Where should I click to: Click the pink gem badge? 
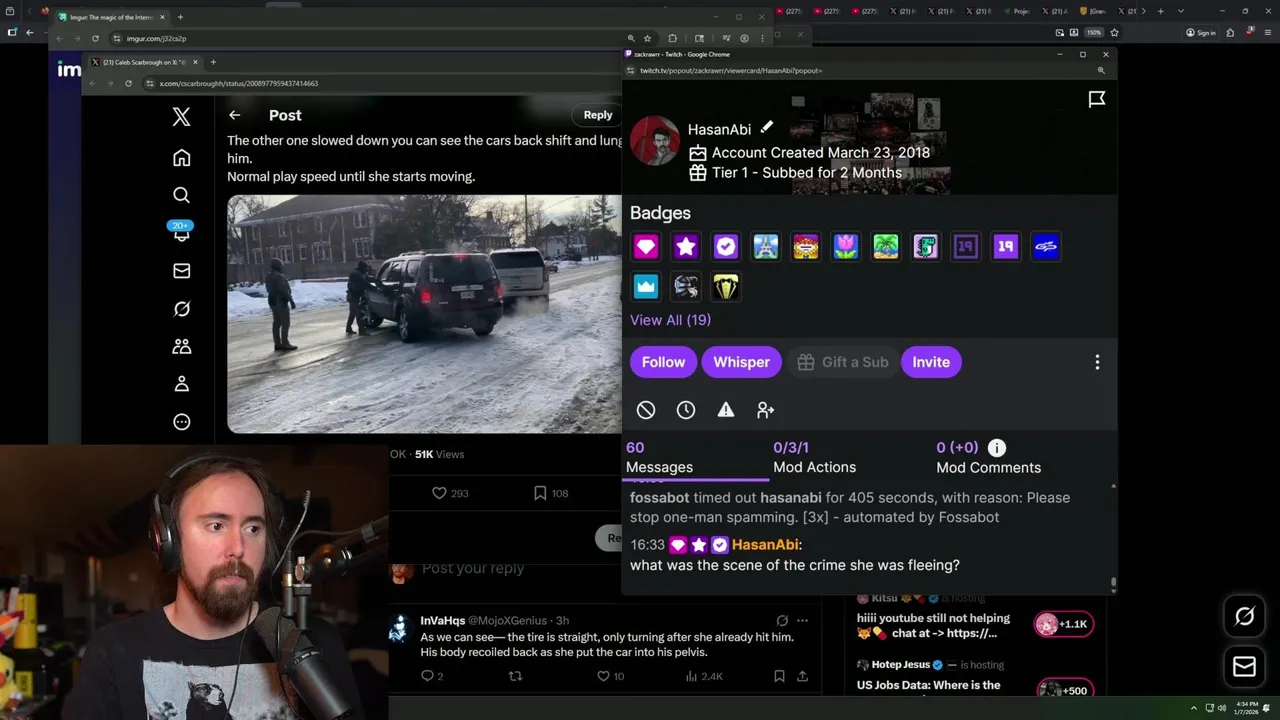(x=646, y=247)
